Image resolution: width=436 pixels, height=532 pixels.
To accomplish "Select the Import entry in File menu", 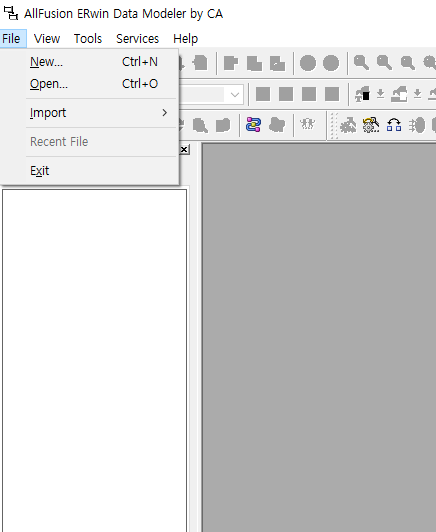I will (90, 113).
